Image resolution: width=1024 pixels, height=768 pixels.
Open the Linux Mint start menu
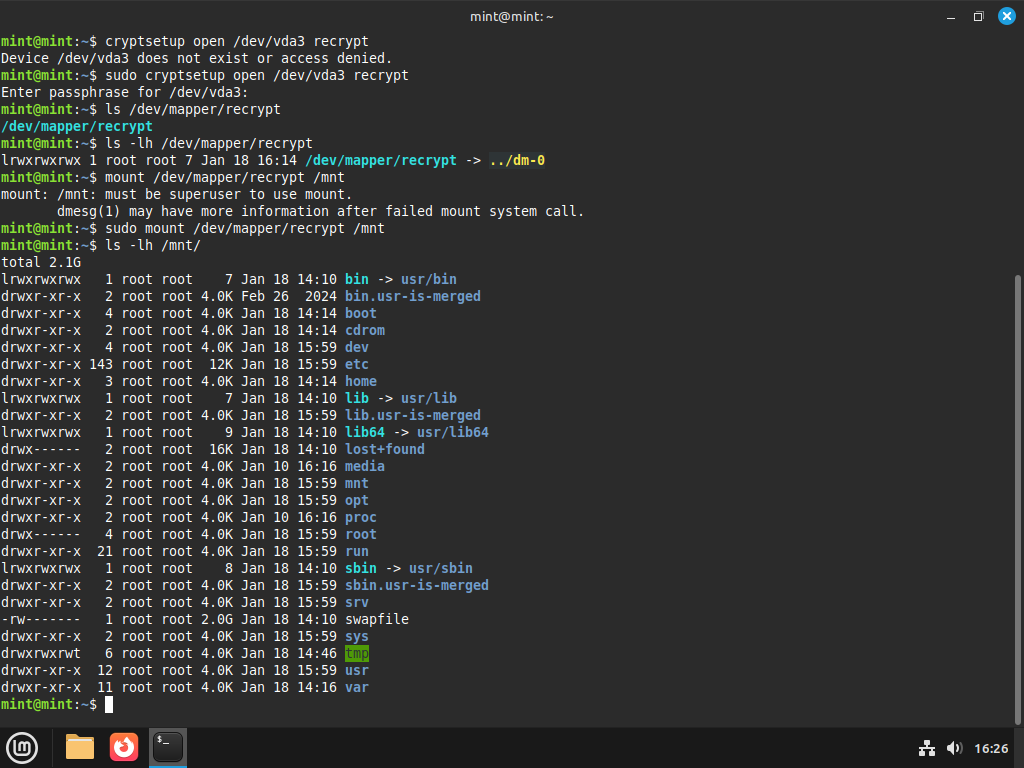pos(22,747)
